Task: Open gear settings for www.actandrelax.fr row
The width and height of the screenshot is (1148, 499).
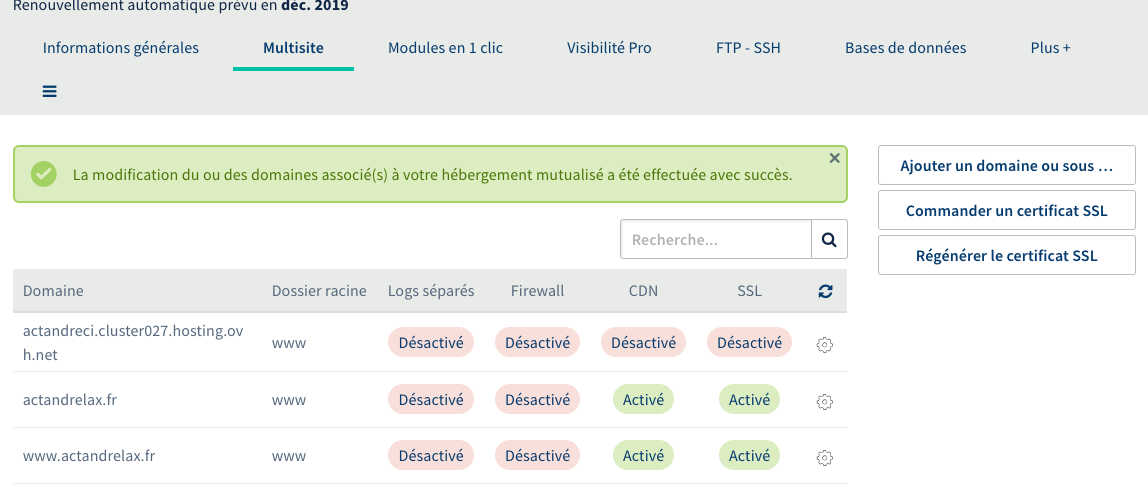Action: 825,457
